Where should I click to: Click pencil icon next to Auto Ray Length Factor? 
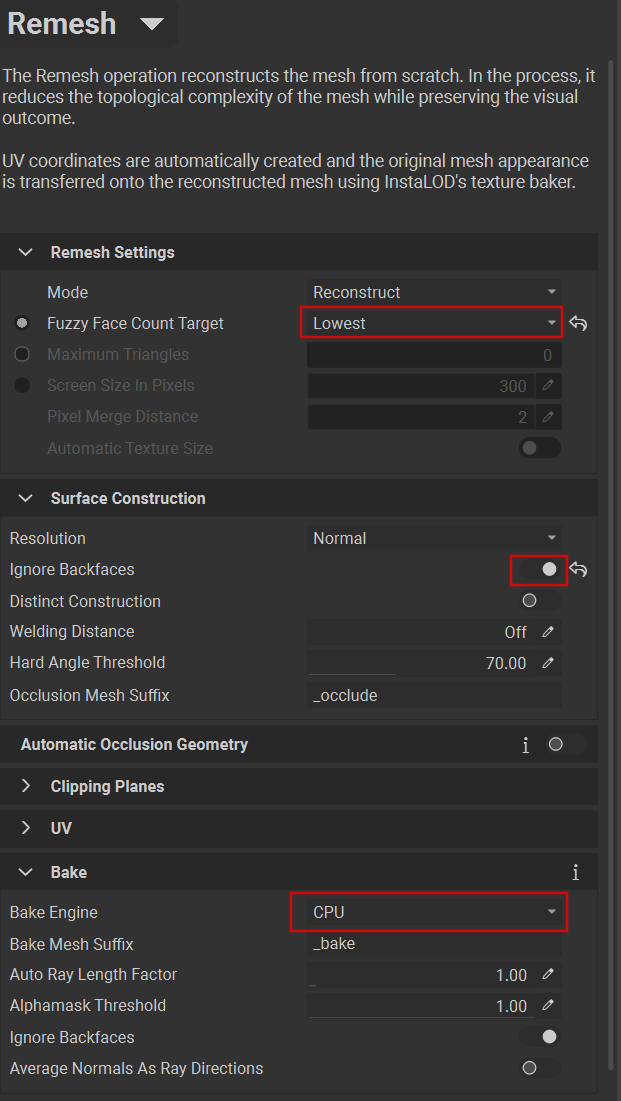coord(548,975)
